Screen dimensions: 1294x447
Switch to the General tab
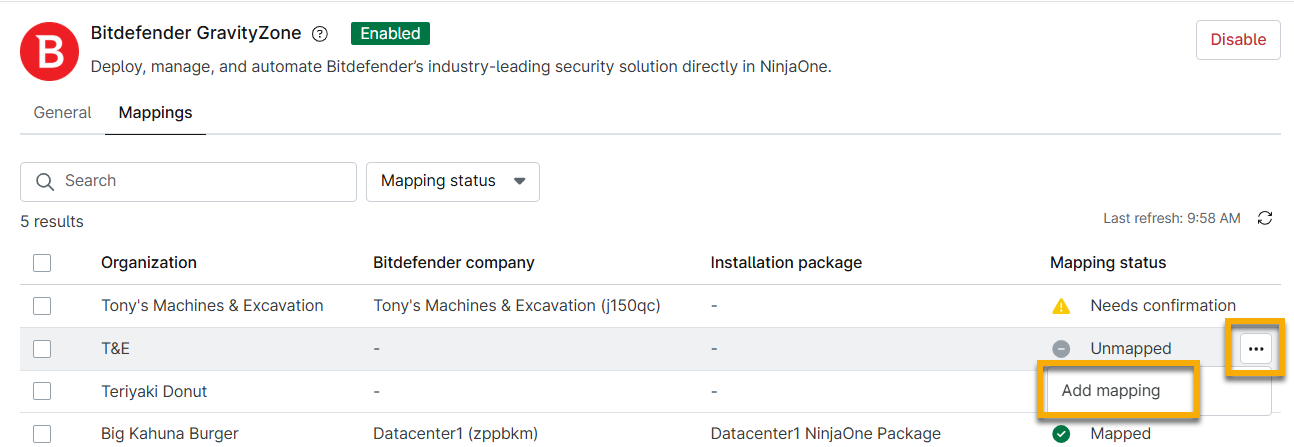pyautogui.click(x=62, y=113)
